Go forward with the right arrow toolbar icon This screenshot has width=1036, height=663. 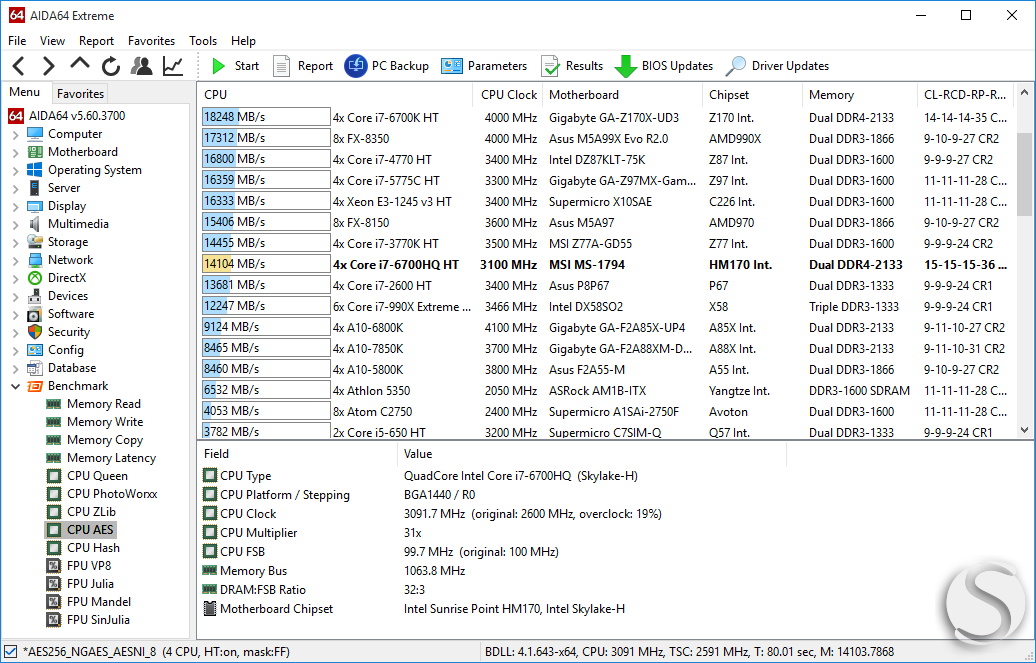(48, 65)
